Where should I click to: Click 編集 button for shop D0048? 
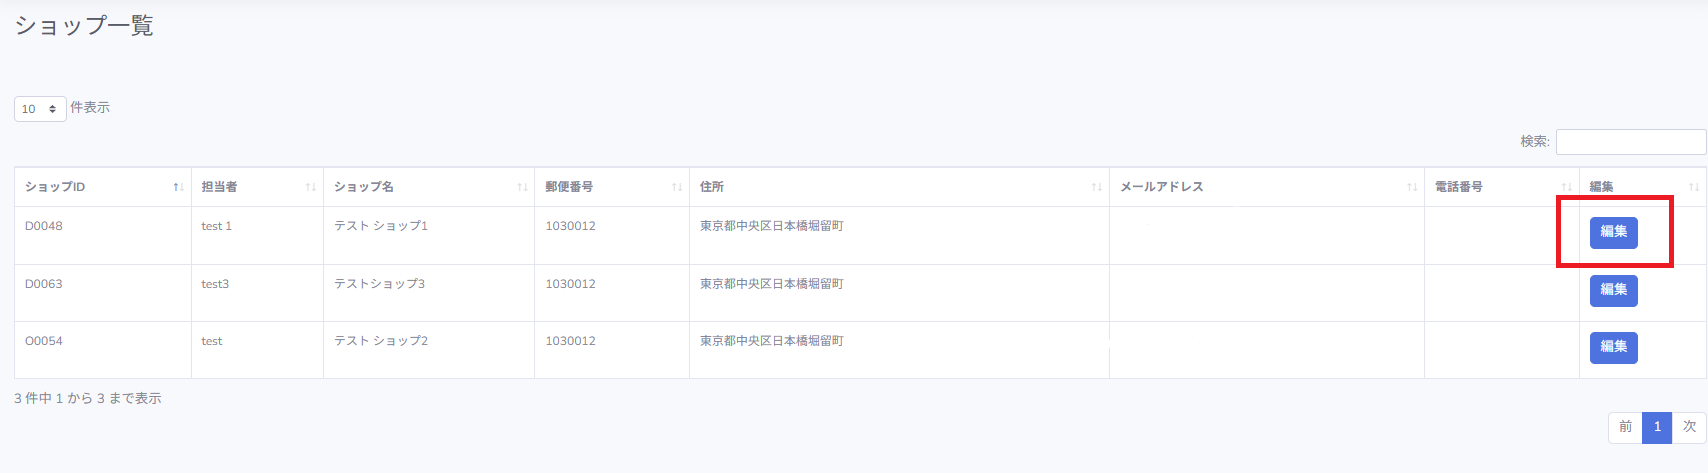[1613, 232]
